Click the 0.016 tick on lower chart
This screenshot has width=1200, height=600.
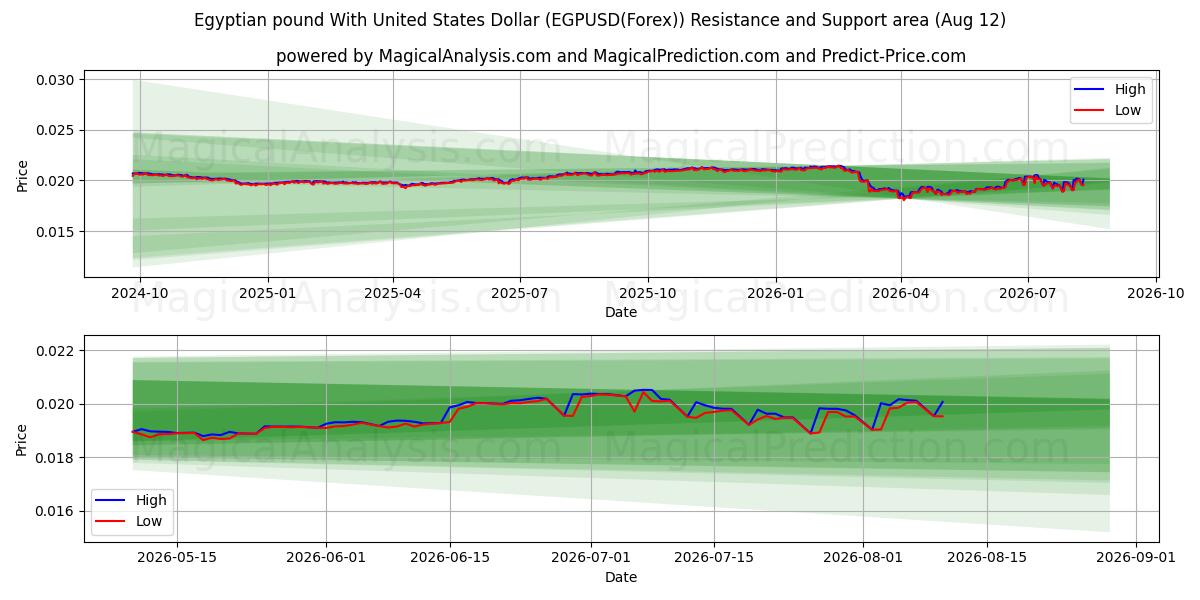click(x=56, y=511)
